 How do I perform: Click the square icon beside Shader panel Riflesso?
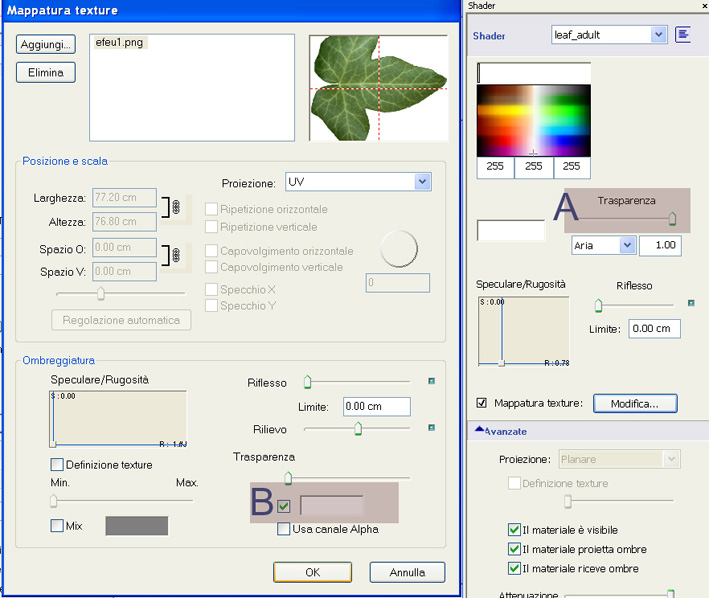pyautogui.click(x=690, y=304)
